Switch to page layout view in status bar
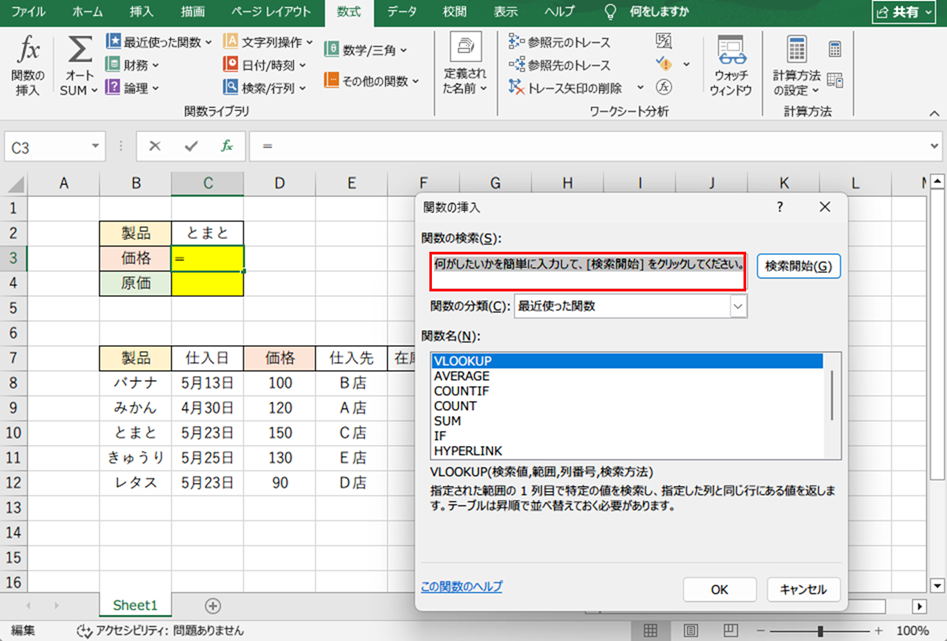This screenshot has height=641, width=947. 689,631
